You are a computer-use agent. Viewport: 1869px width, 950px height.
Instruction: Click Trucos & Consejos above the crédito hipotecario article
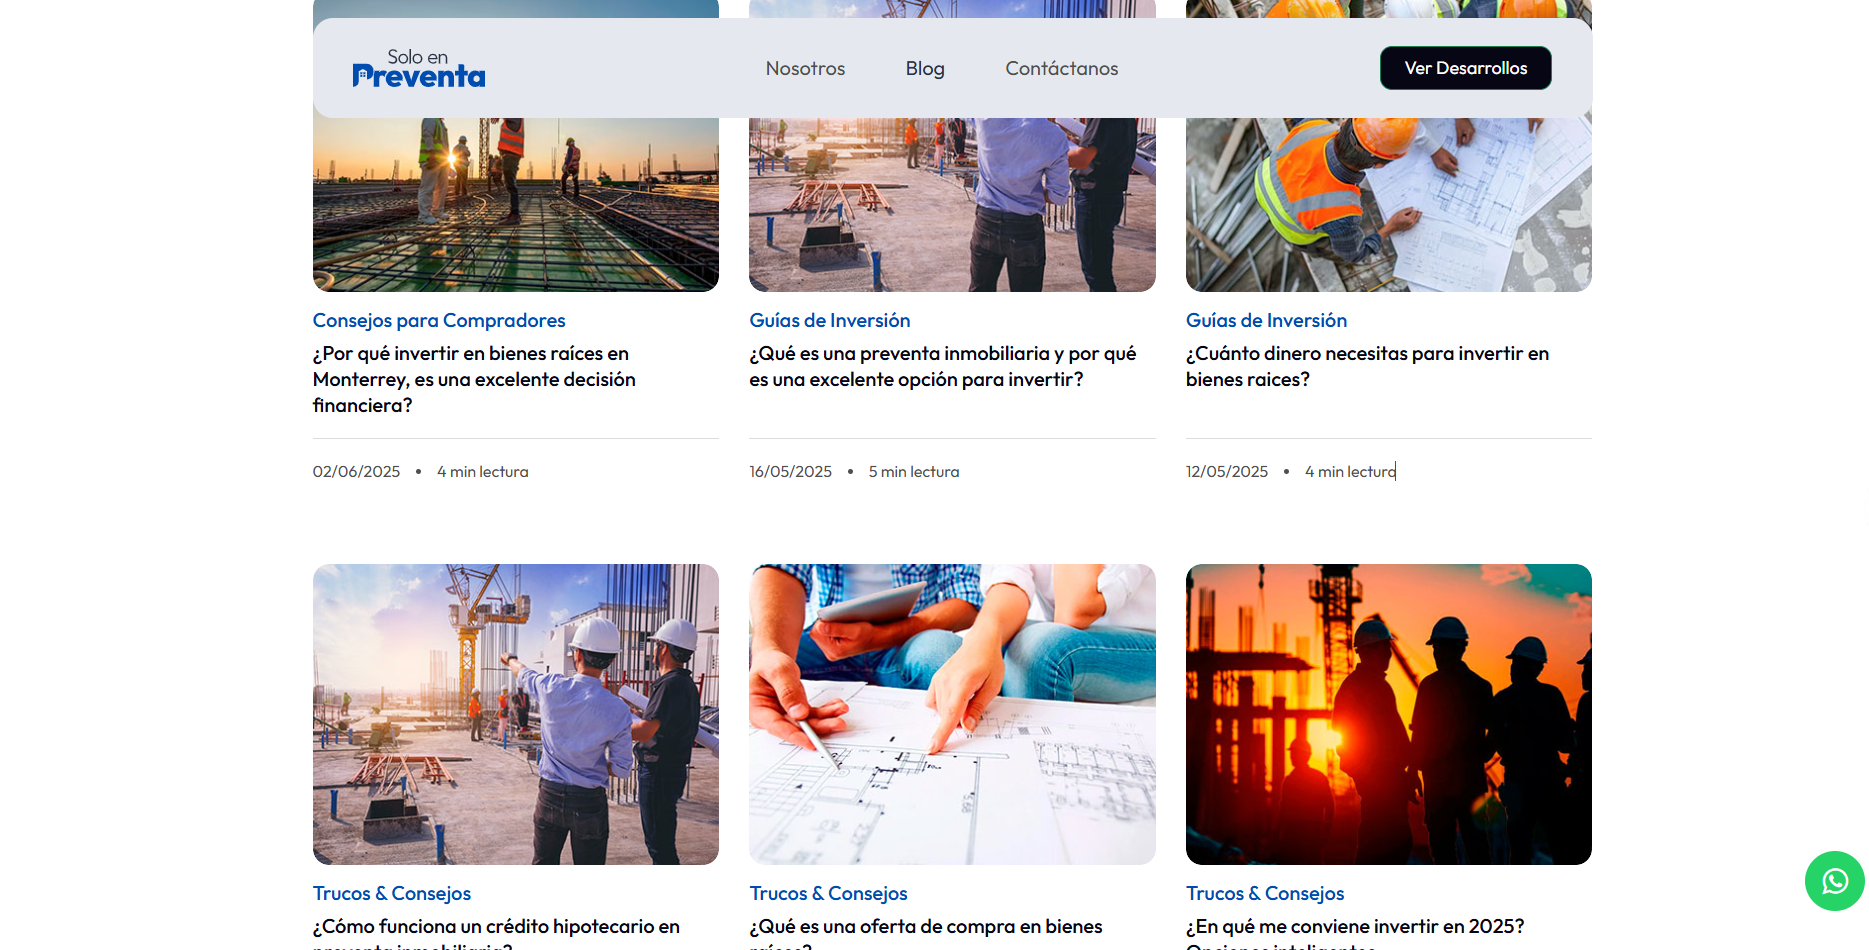tap(391, 893)
